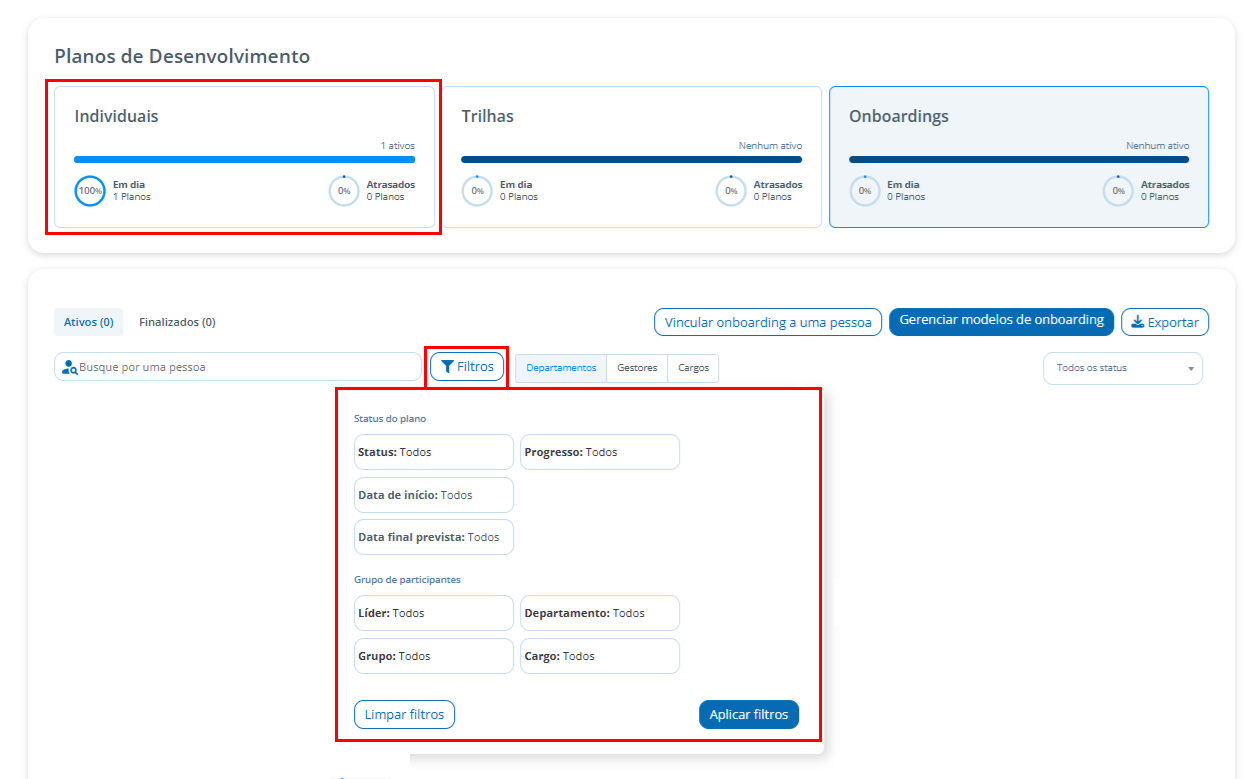The image size is (1257, 779).
Task: Select the Trilhas card title
Action: [x=487, y=116]
